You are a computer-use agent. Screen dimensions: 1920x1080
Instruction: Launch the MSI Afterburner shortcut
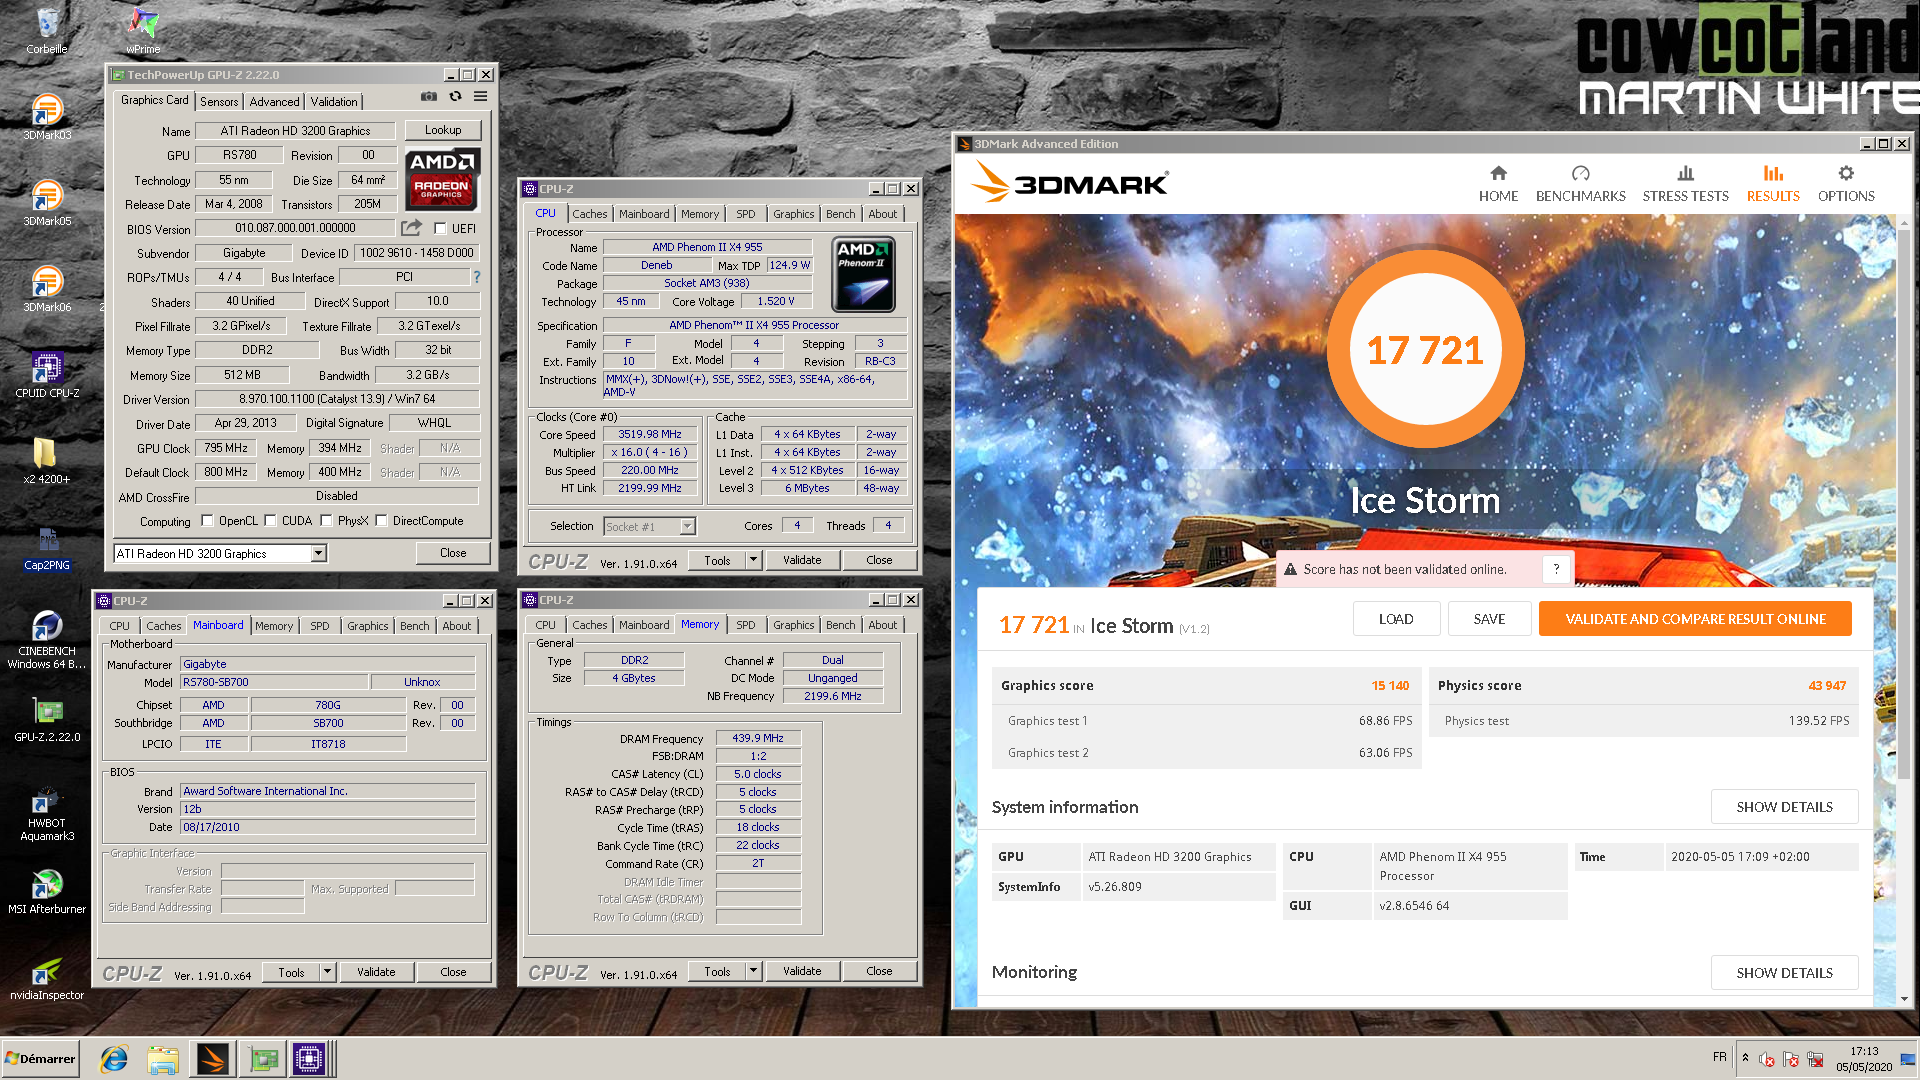(47, 890)
